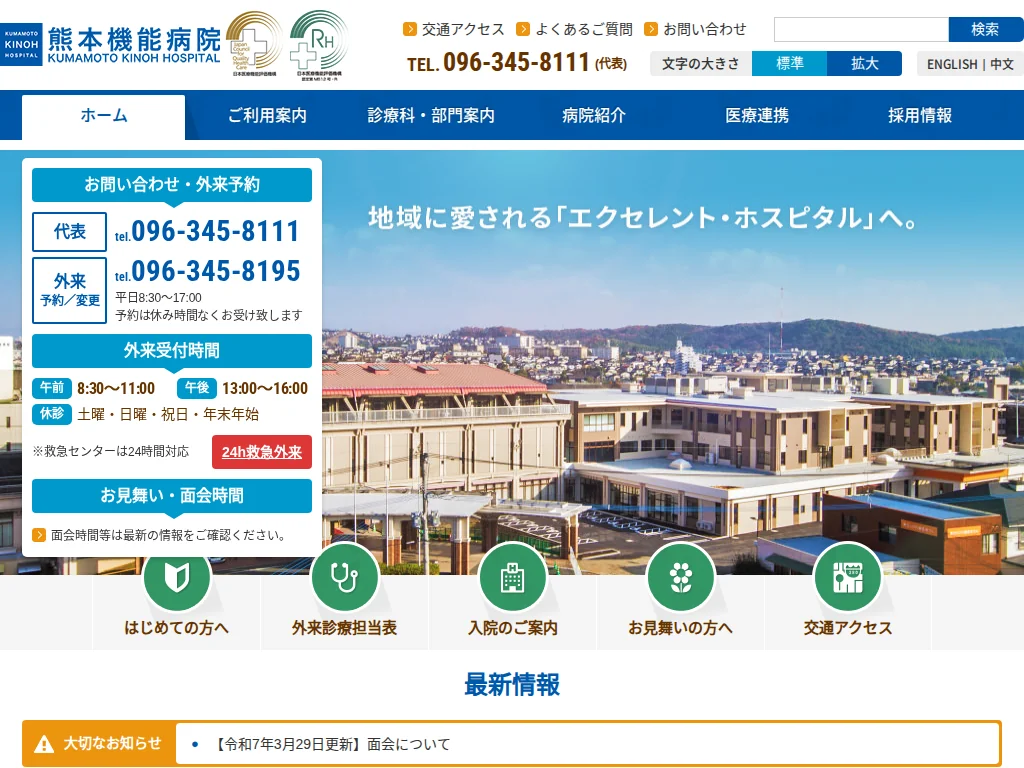Click orange arrow icon beside 交通アクセス

click(409, 29)
